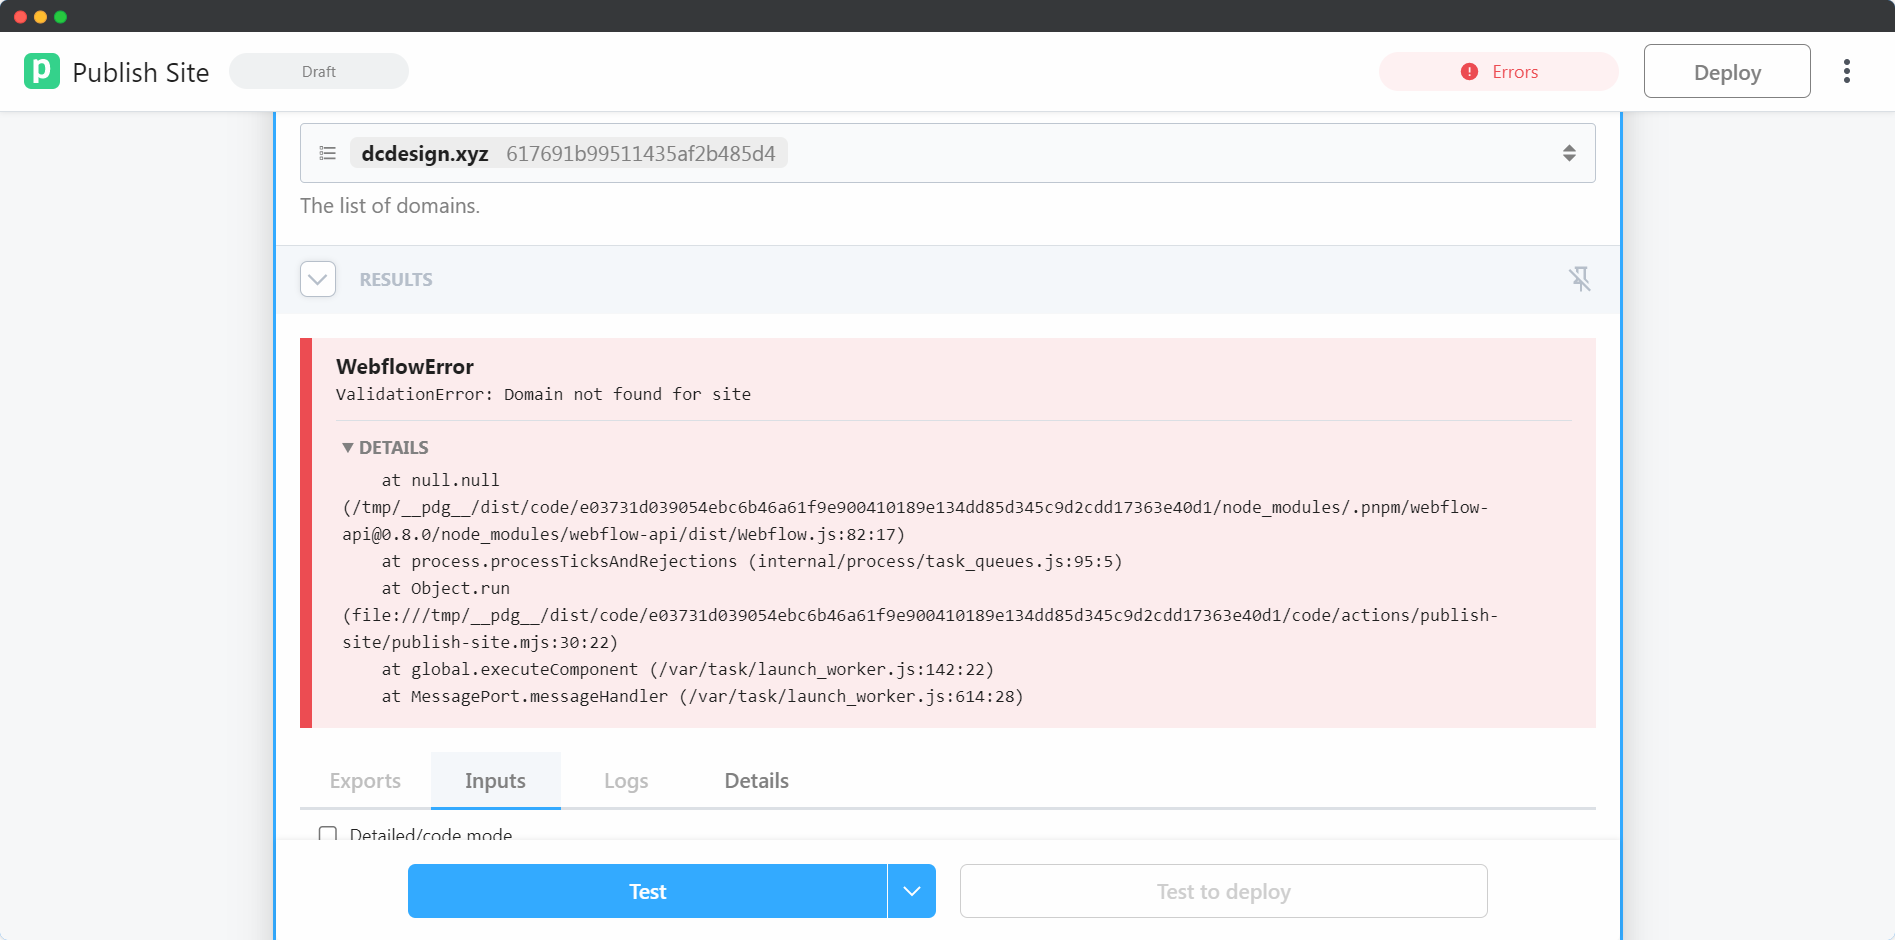Click the green zoom traffic light

(x=61, y=15)
